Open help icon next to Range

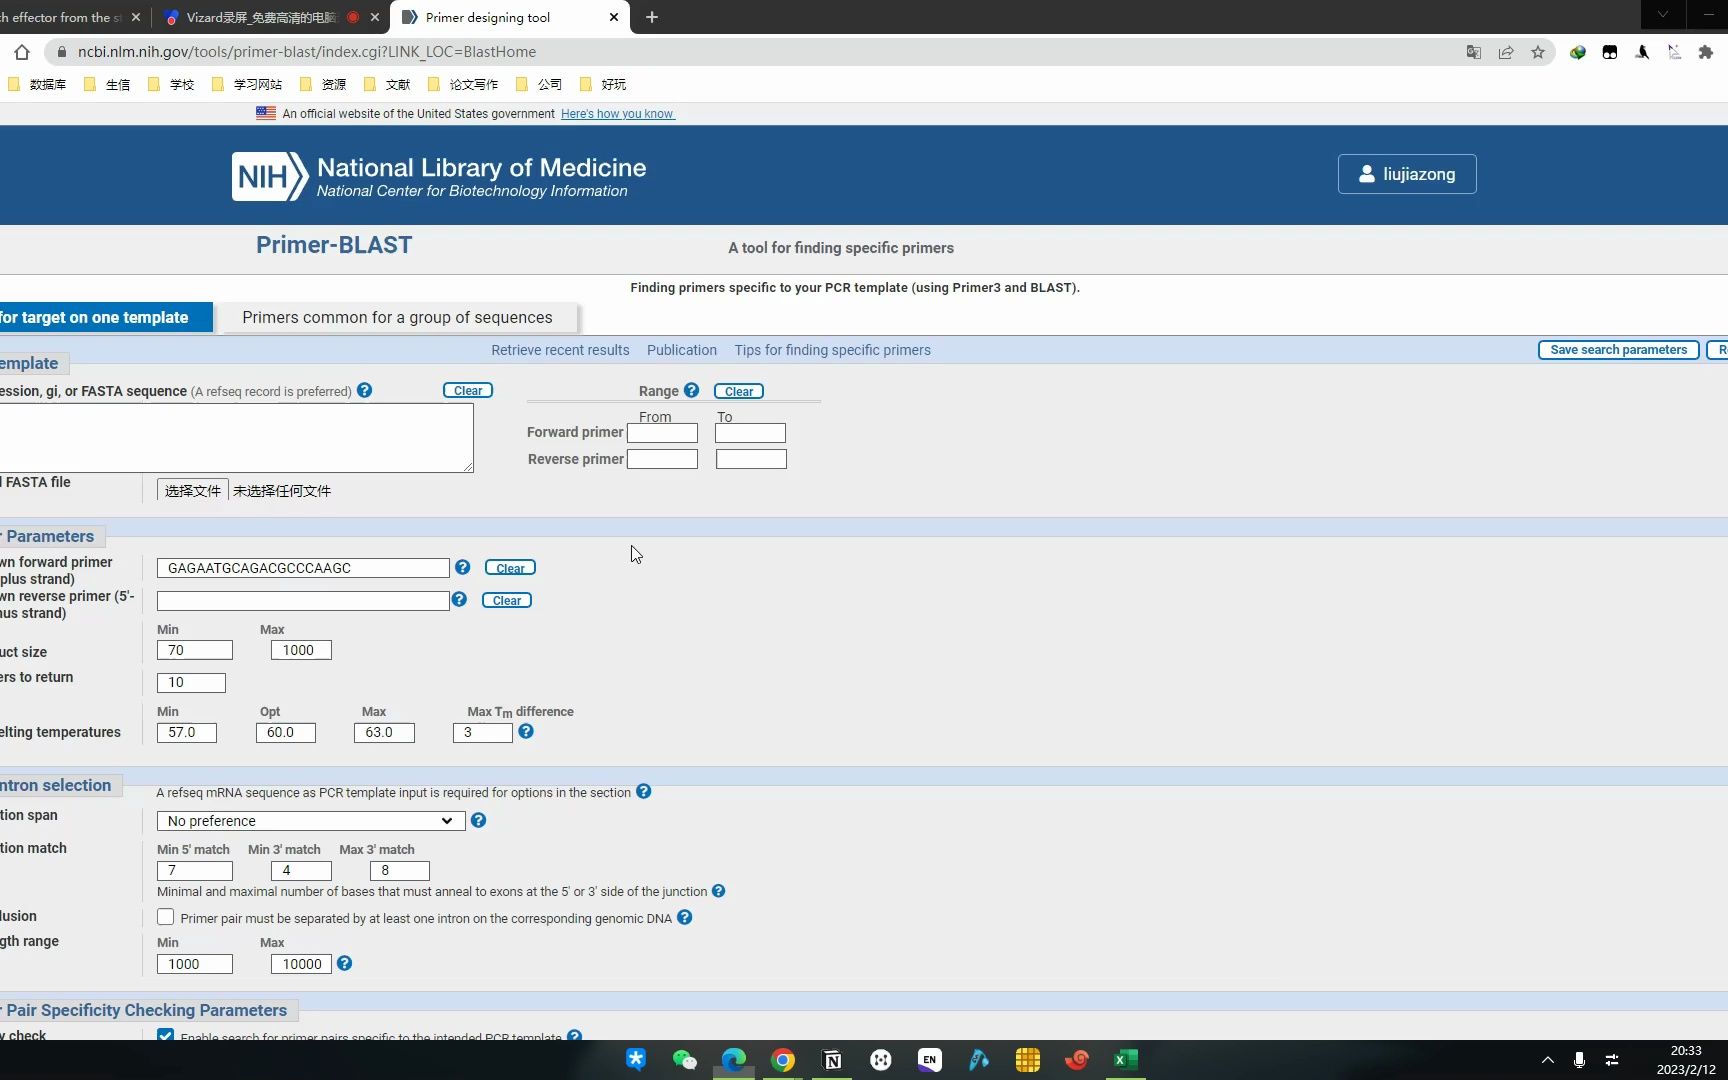[691, 390]
